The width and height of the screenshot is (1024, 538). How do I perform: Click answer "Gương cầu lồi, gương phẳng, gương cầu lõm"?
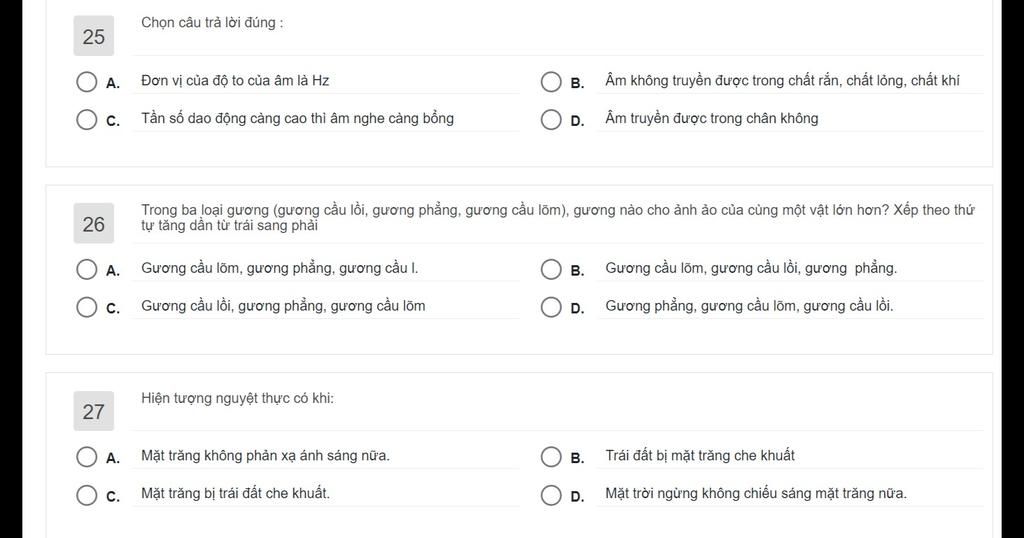(283, 306)
